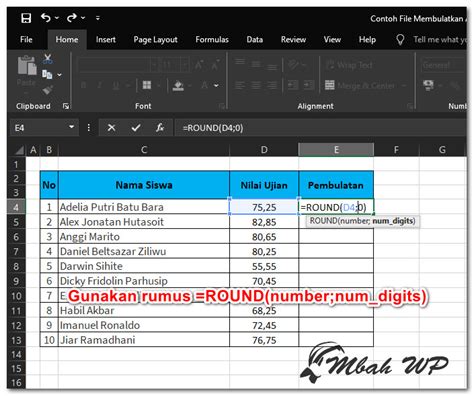Click the value 80,65 in Nilai Ujian
474x396 pixels.
(x=264, y=237)
